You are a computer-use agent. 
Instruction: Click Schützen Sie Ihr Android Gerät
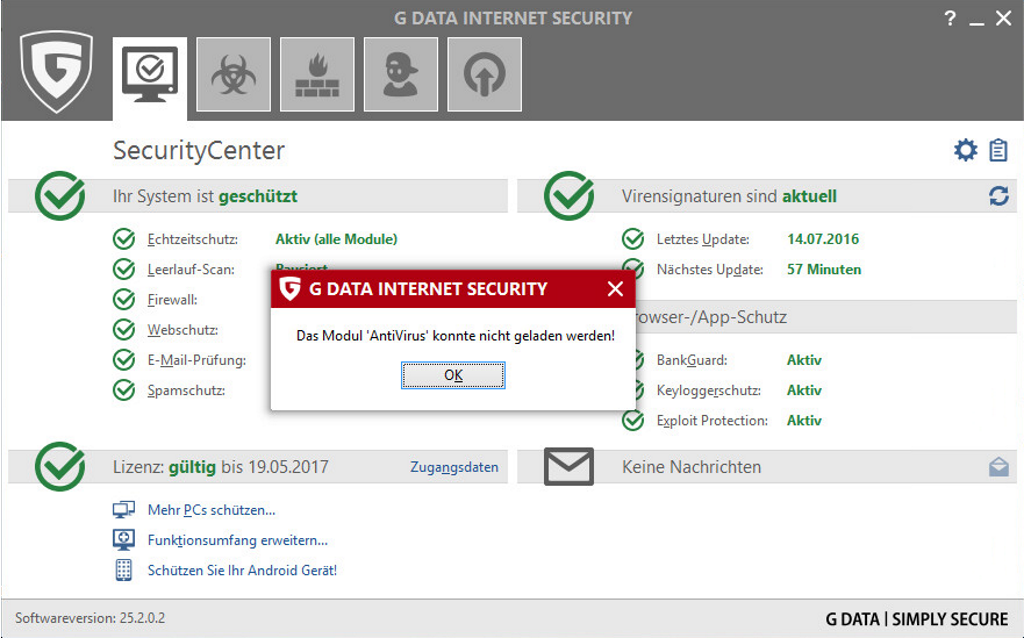click(242, 570)
